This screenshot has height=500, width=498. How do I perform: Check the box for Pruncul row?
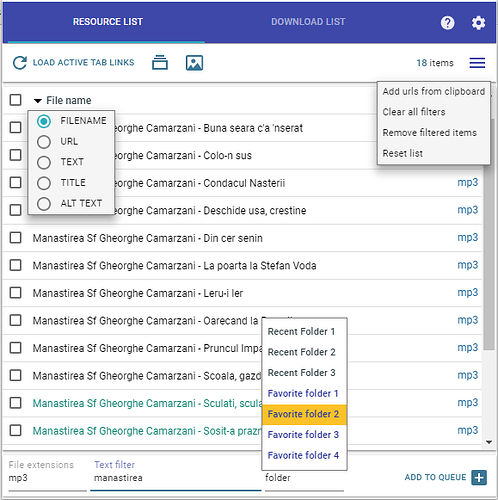coord(16,348)
